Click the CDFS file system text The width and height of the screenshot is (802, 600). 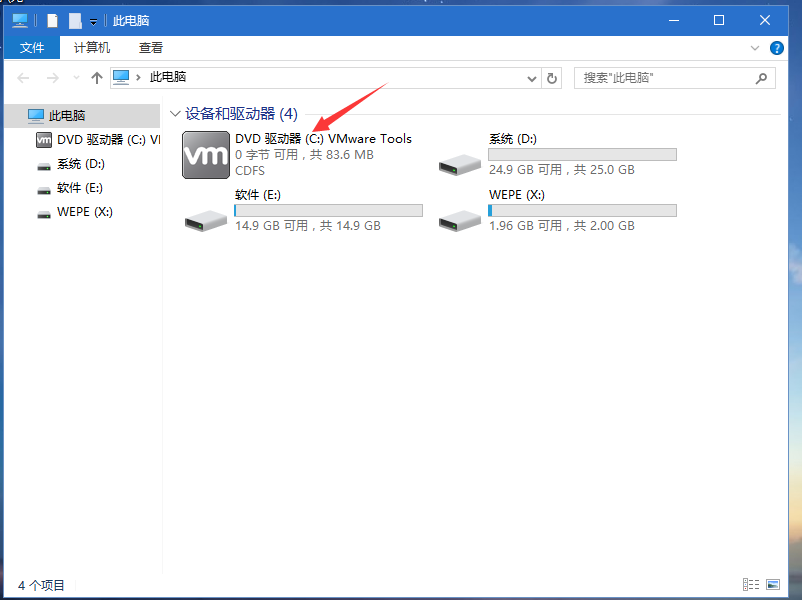[250, 170]
